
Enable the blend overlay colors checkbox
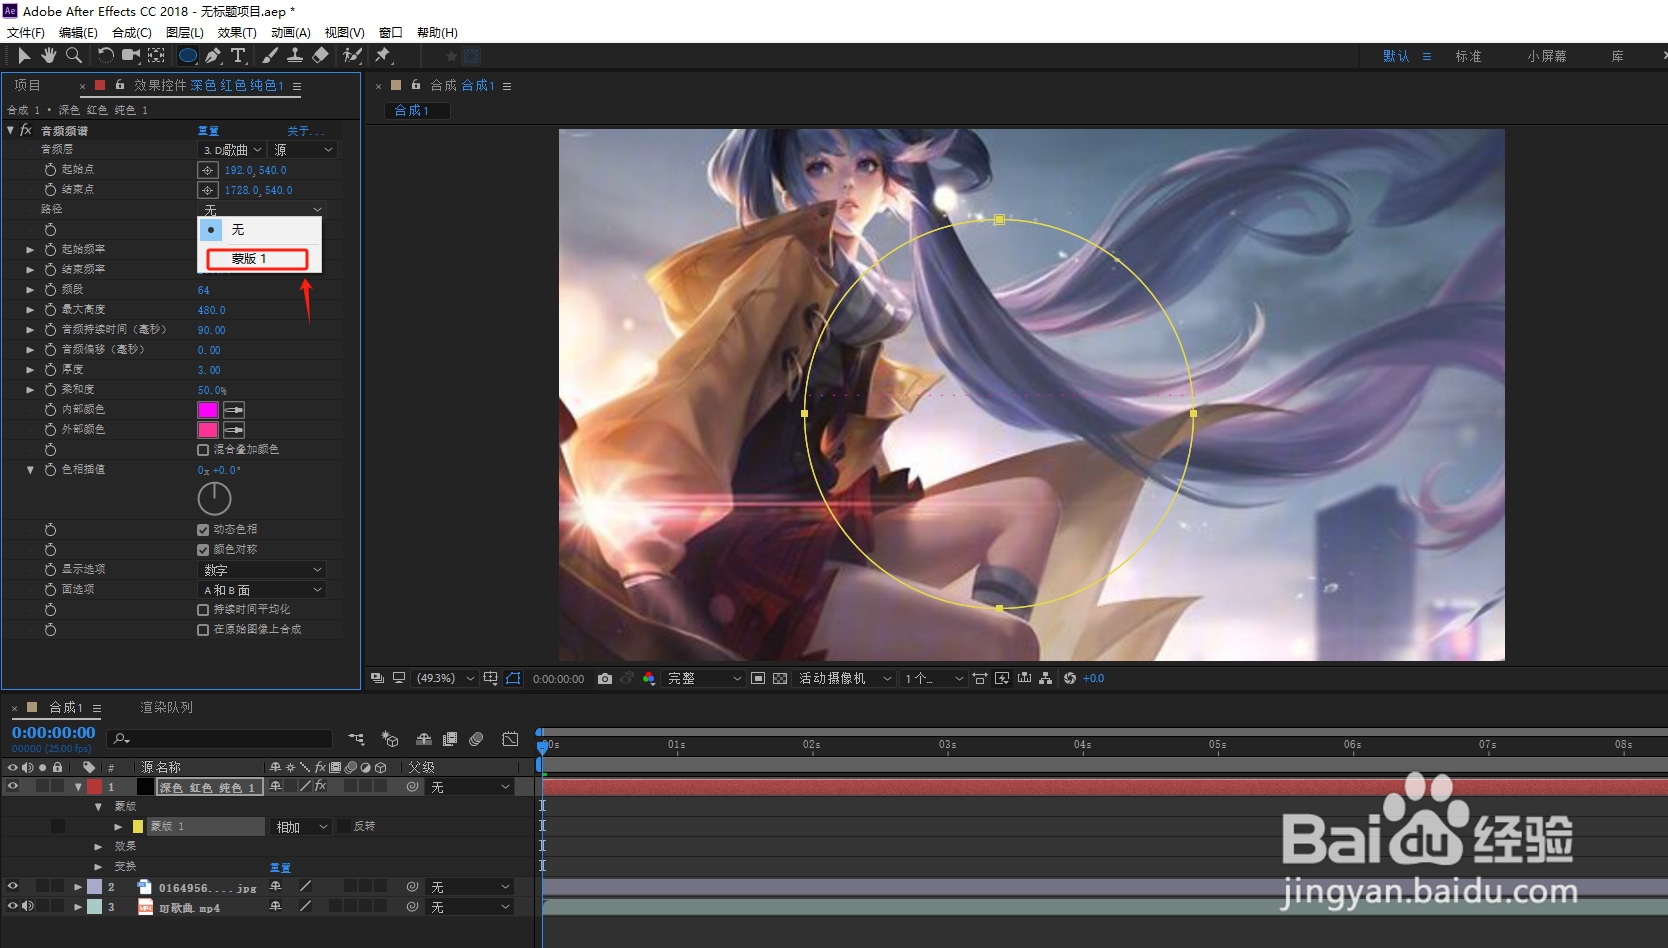[203, 450]
